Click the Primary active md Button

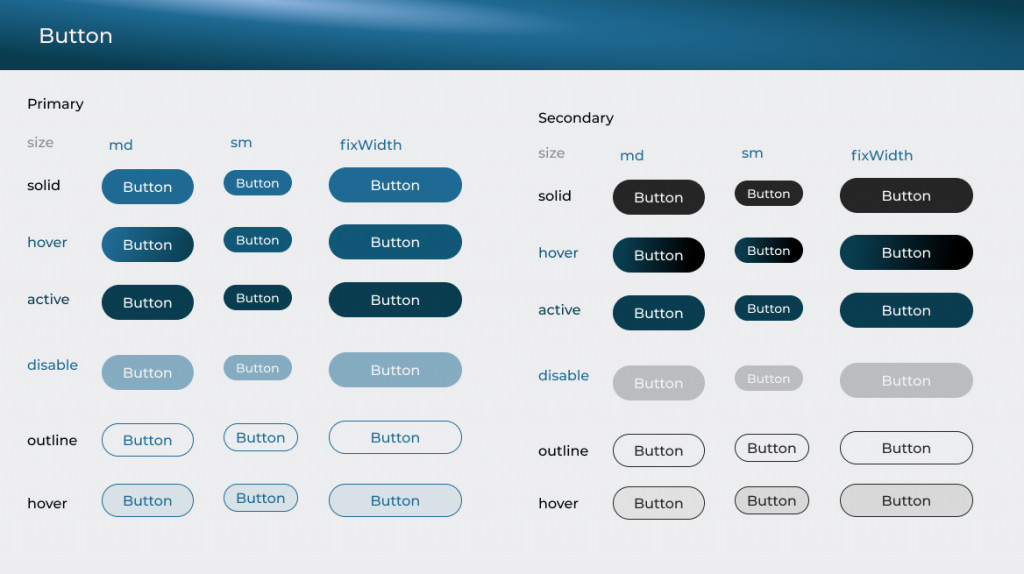click(x=148, y=302)
